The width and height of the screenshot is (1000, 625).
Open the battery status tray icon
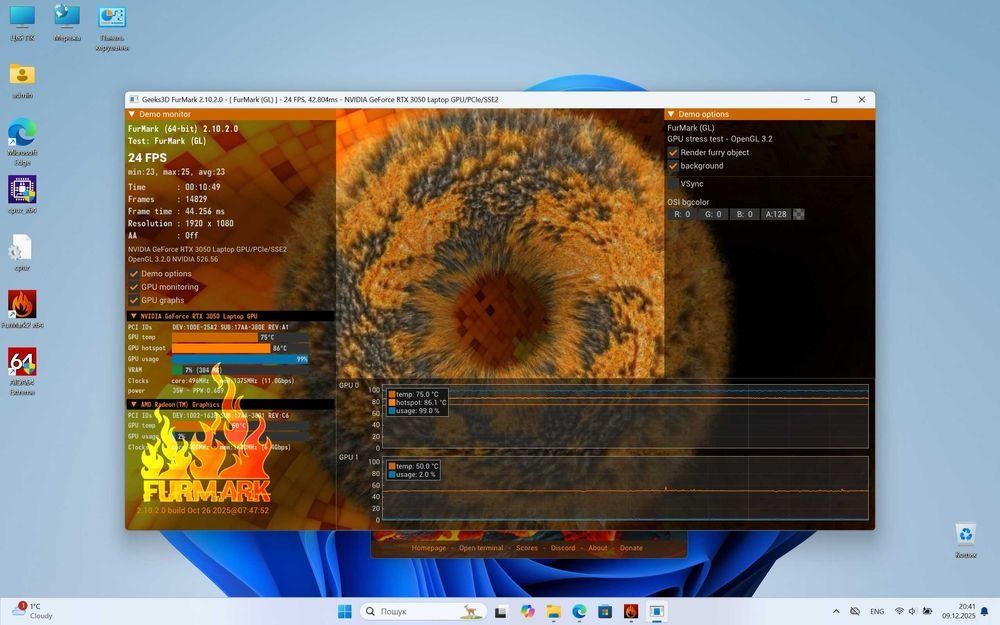click(x=927, y=611)
